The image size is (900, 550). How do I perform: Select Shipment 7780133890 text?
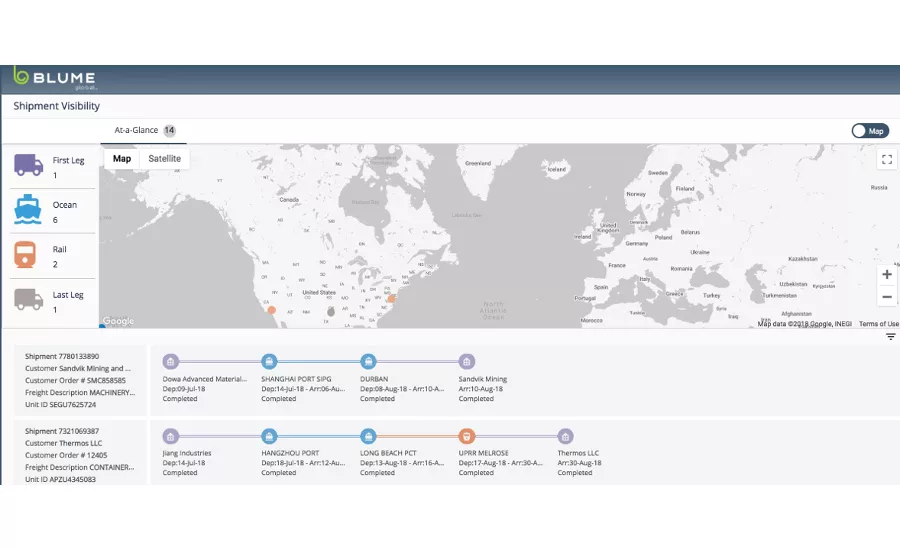click(61, 357)
